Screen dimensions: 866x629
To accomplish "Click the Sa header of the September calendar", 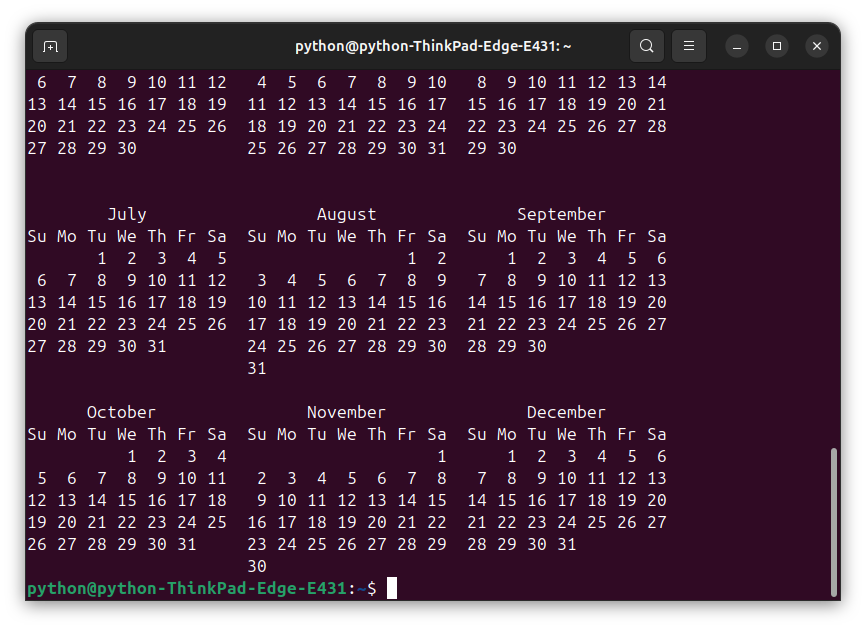I will pyautogui.click(x=657, y=236).
